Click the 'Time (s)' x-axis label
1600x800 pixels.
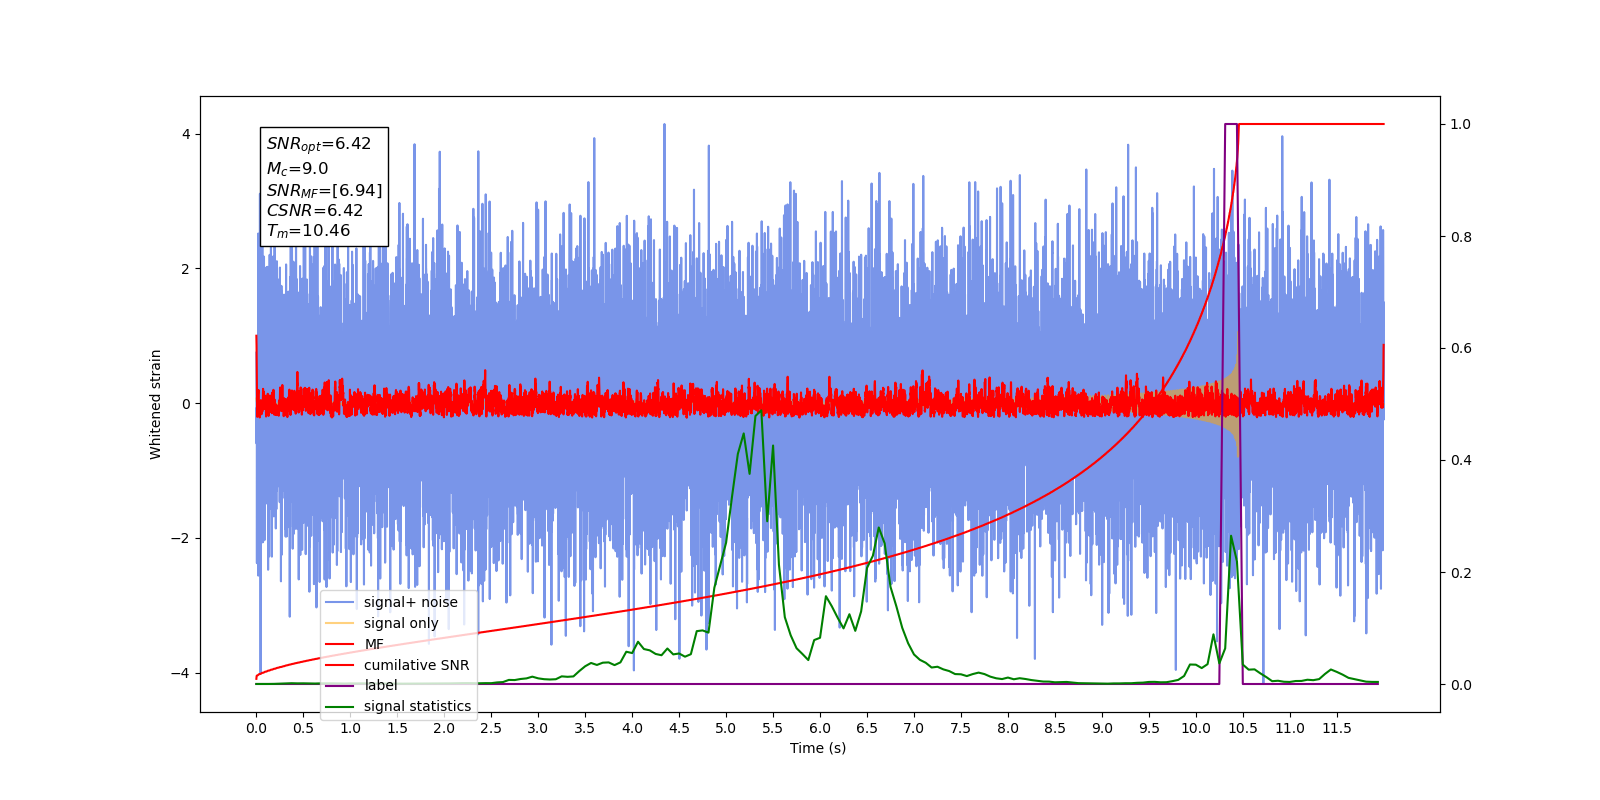click(818, 748)
